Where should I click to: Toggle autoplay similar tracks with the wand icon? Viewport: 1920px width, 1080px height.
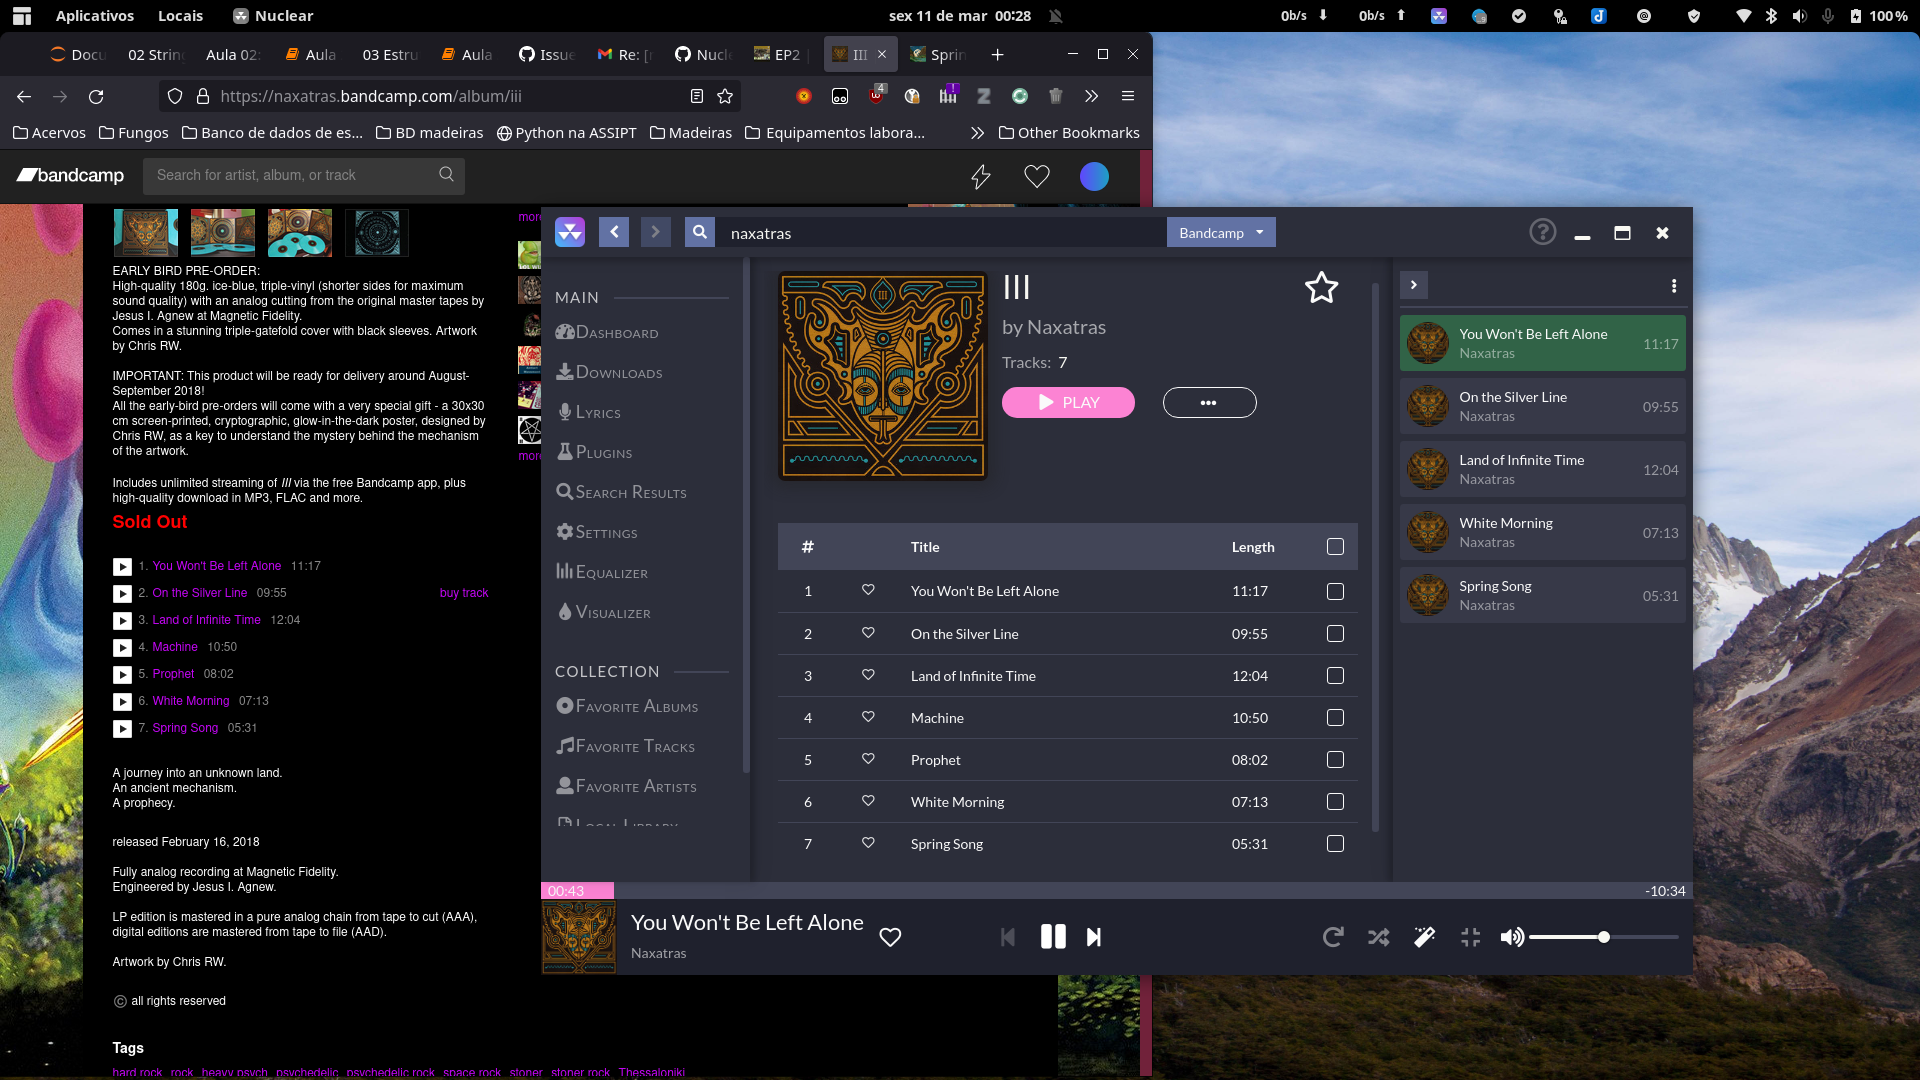pos(1424,937)
